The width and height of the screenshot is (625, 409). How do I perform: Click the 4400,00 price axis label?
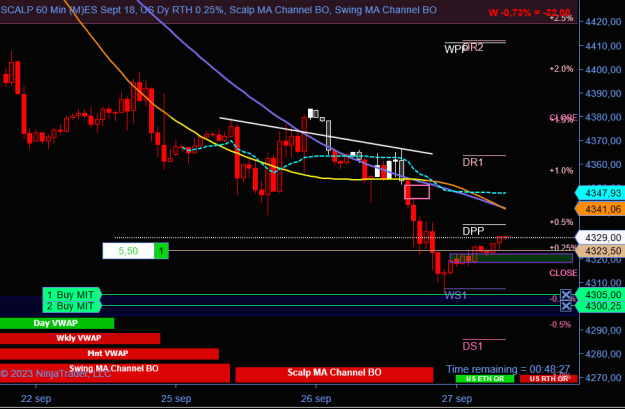(x=603, y=69)
